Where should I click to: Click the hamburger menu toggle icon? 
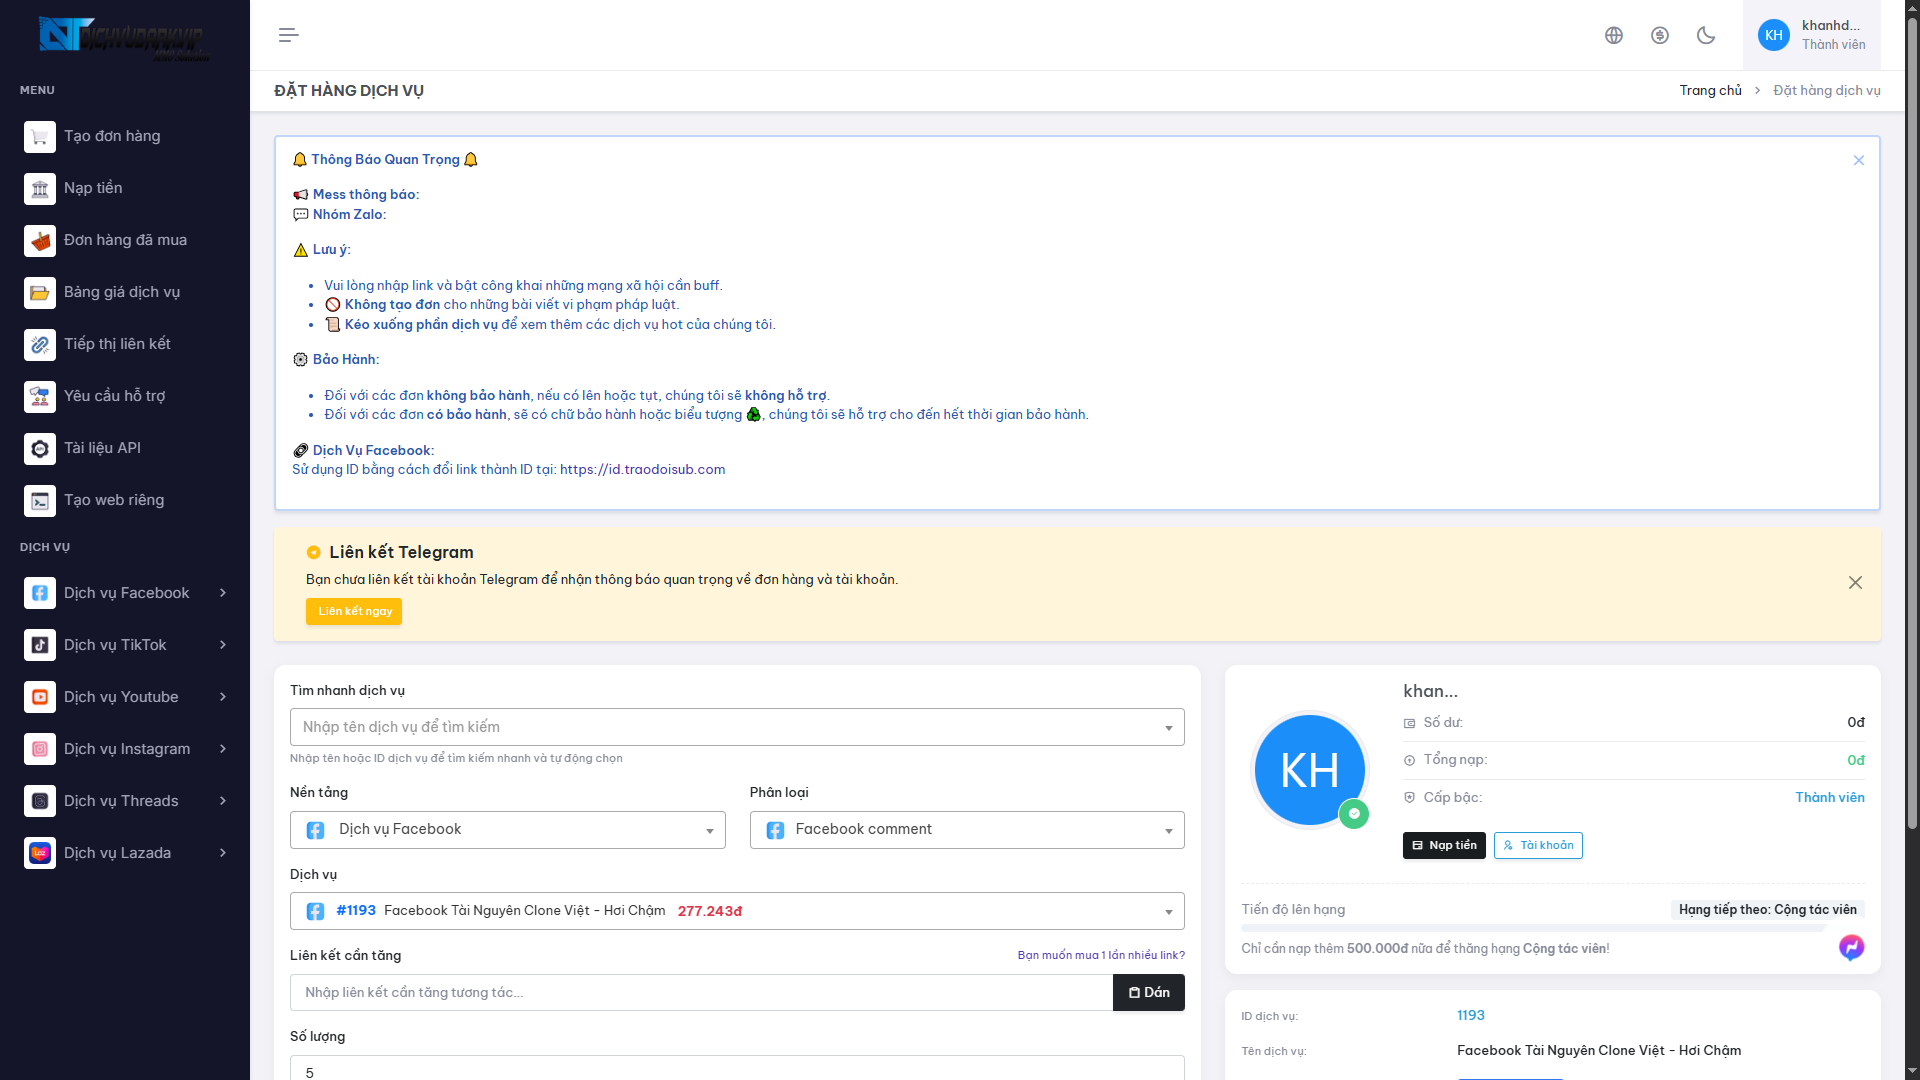point(288,35)
